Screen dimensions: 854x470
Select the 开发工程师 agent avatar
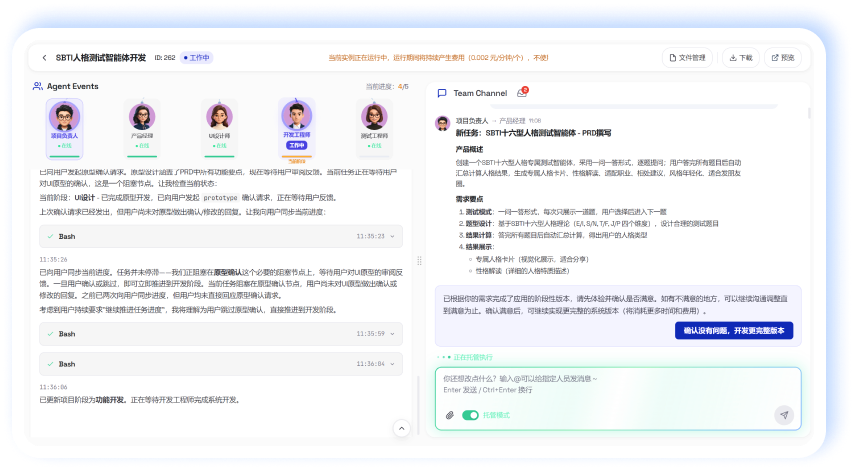tap(296, 115)
